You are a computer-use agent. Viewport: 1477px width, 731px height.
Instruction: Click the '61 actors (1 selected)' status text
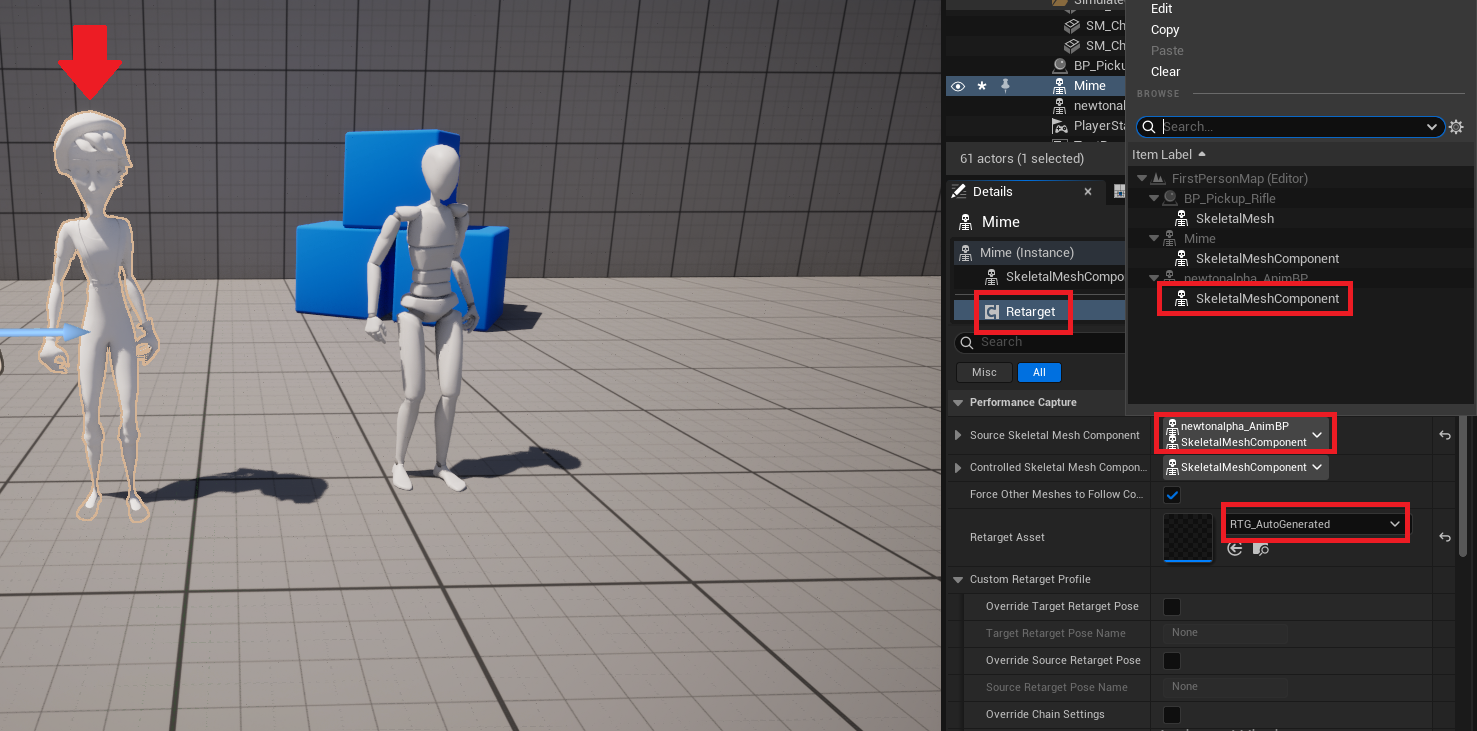(x=1022, y=159)
